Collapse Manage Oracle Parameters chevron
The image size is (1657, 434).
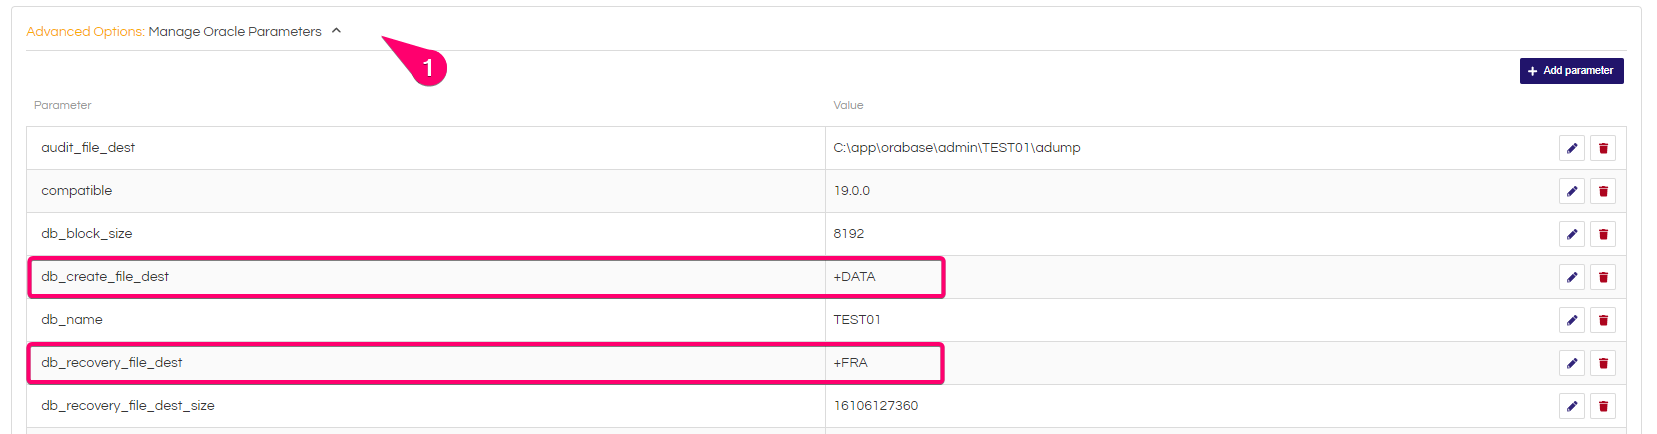pyautogui.click(x=336, y=31)
